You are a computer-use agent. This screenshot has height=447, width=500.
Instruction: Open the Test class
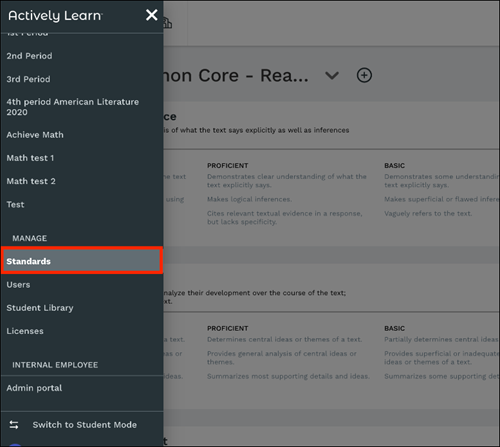click(15, 205)
